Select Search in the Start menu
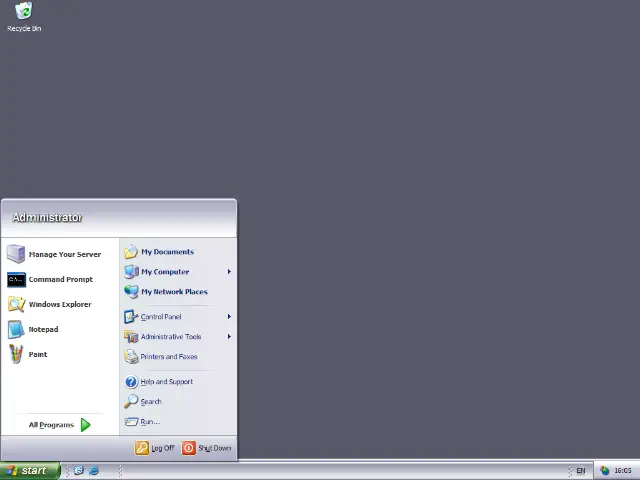This screenshot has width=640, height=480. pyautogui.click(x=150, y=402)
